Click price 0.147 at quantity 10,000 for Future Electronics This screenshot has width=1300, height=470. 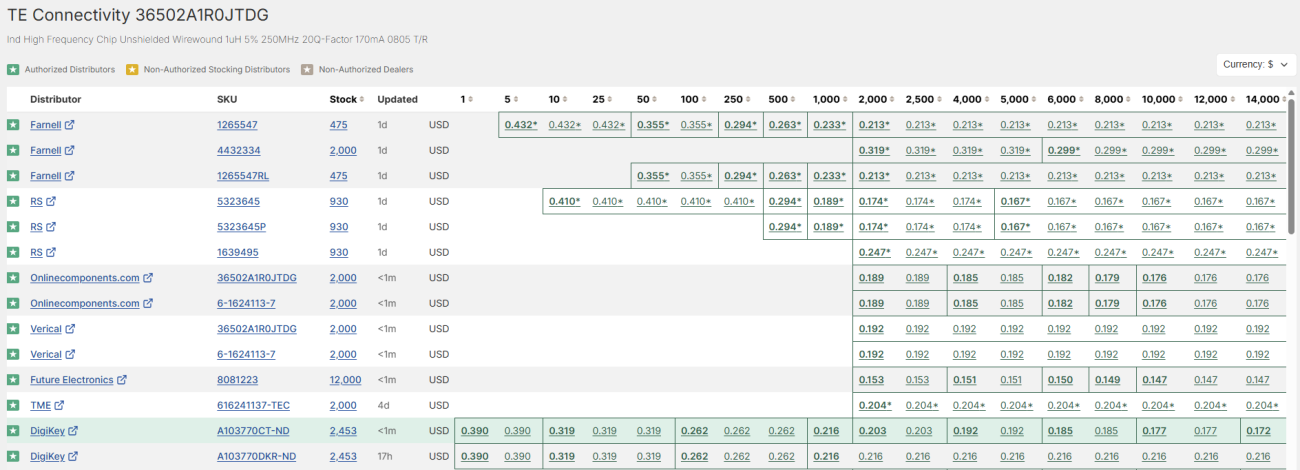1155,380
